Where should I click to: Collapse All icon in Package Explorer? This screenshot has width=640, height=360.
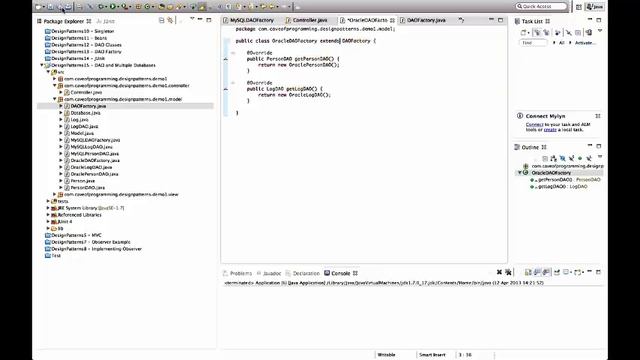pyautogui.click(x=161, y=20)
